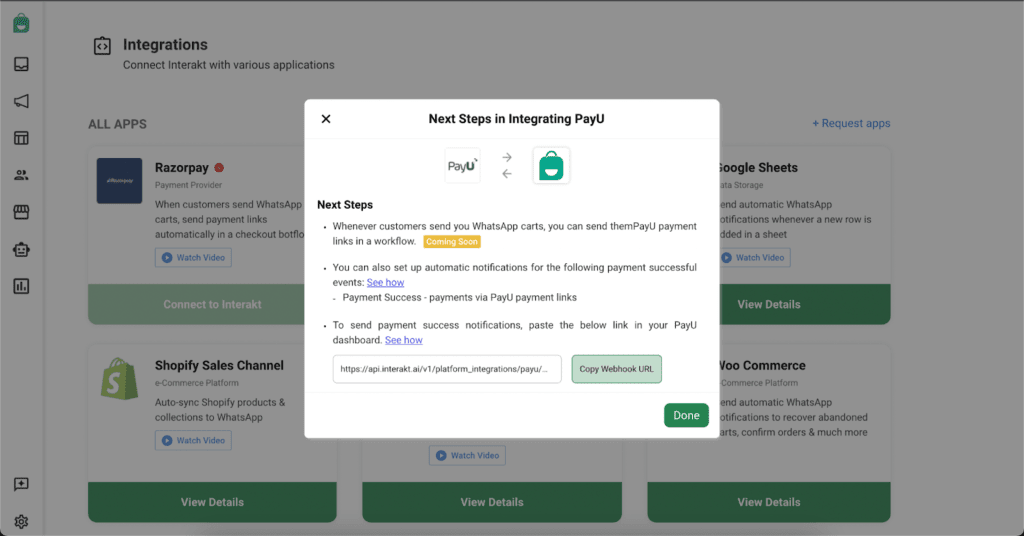Click the Request apps link
Screen dimensions: 1024x536
[851, 123]
